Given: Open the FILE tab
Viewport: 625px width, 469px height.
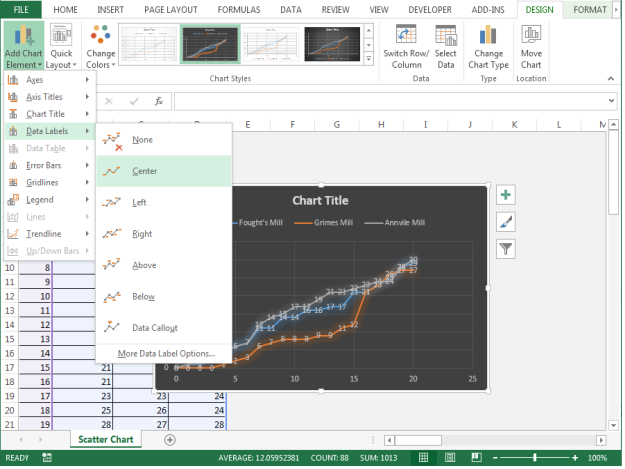Looking at the screenshot, I should (x=21, y=10).
